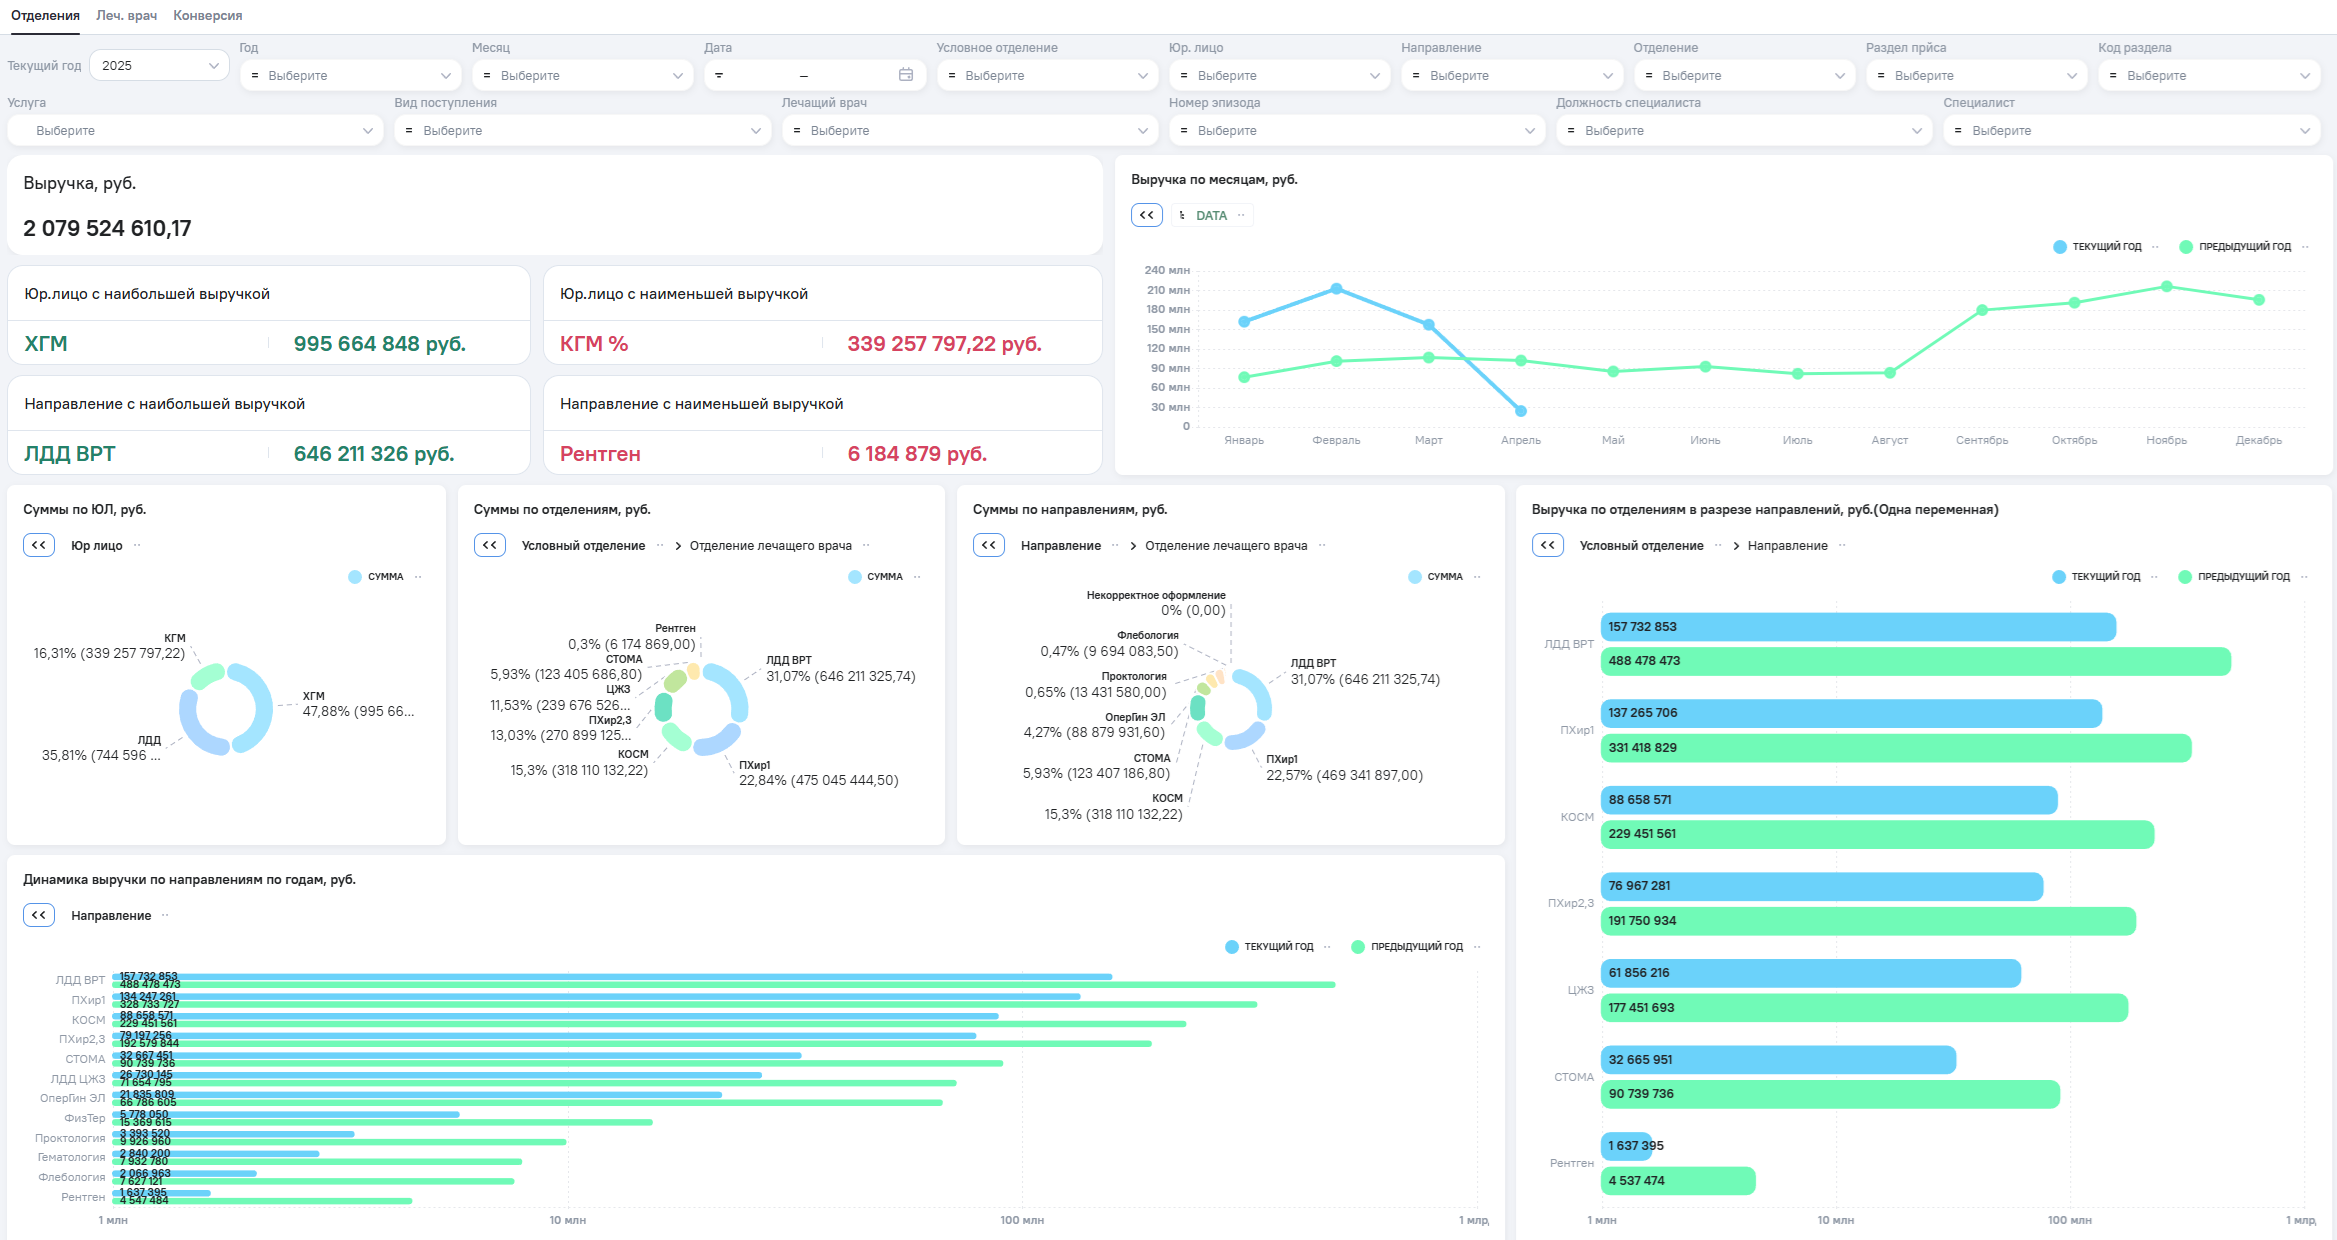Click the Услуга filter input field
The image size is (2337, 1240).
(195, 130)
